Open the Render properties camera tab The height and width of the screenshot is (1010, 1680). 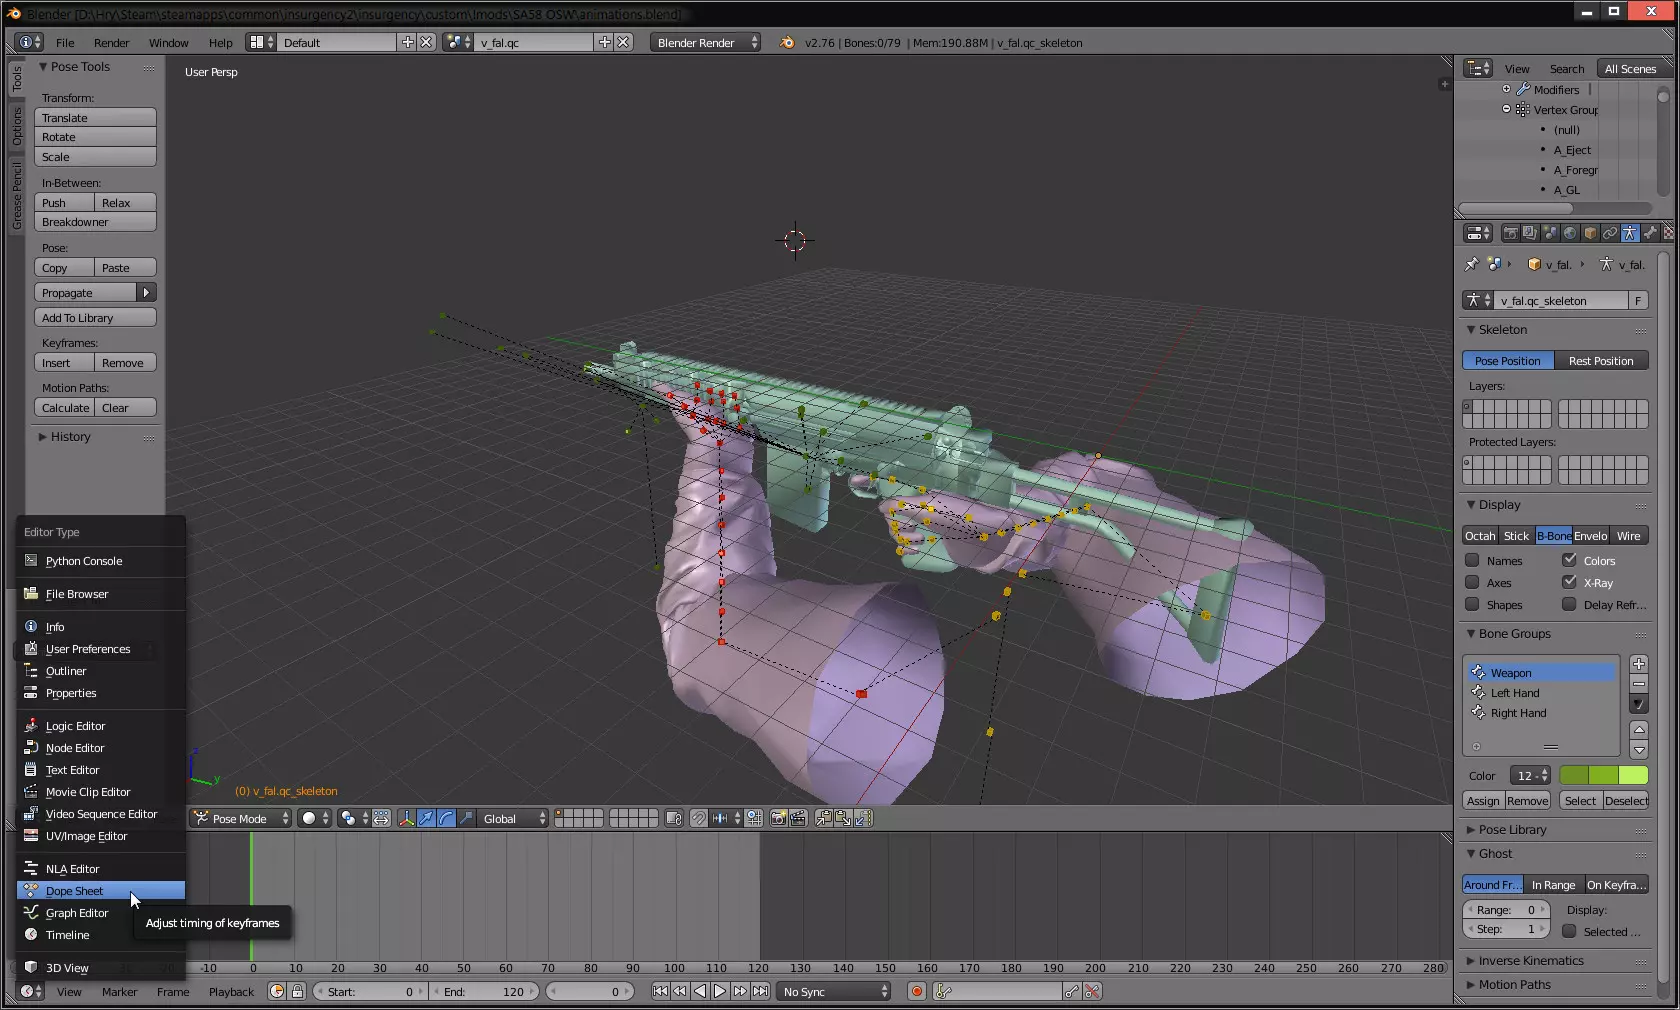pyautogui.click(x=1510, y=233)
